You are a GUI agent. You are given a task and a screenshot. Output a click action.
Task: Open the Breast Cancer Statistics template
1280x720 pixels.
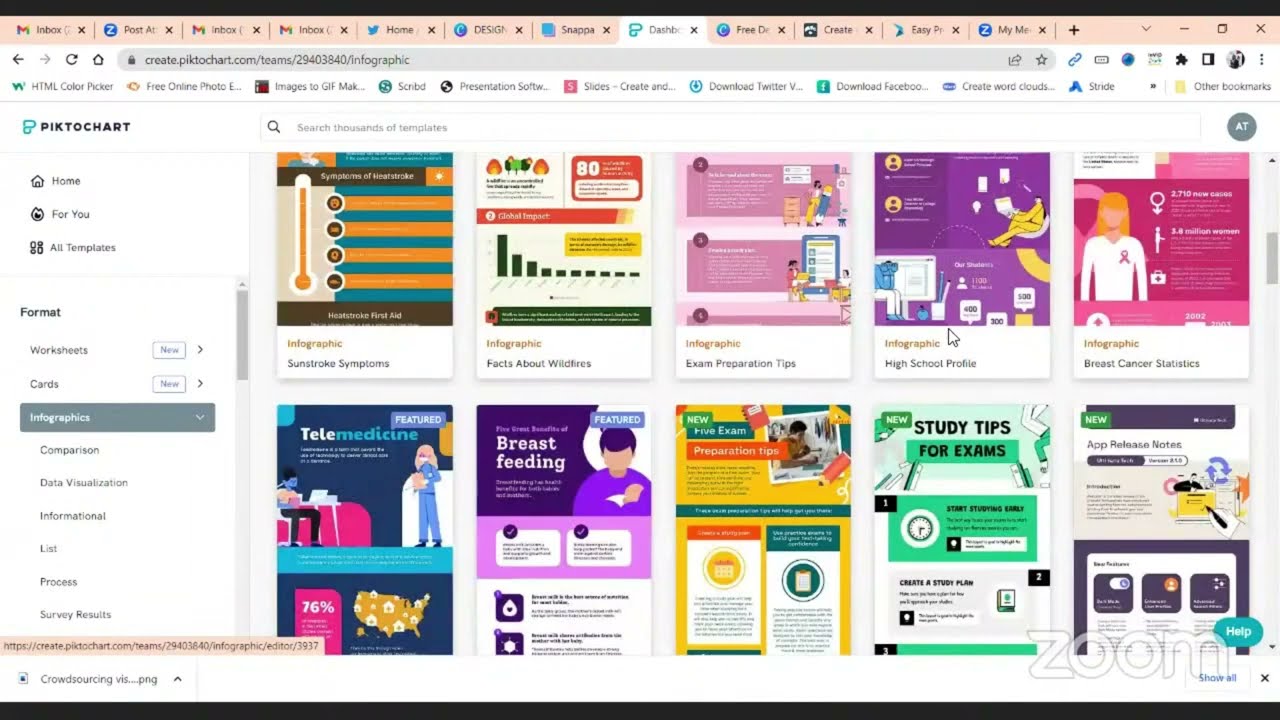click(1161, 265)
